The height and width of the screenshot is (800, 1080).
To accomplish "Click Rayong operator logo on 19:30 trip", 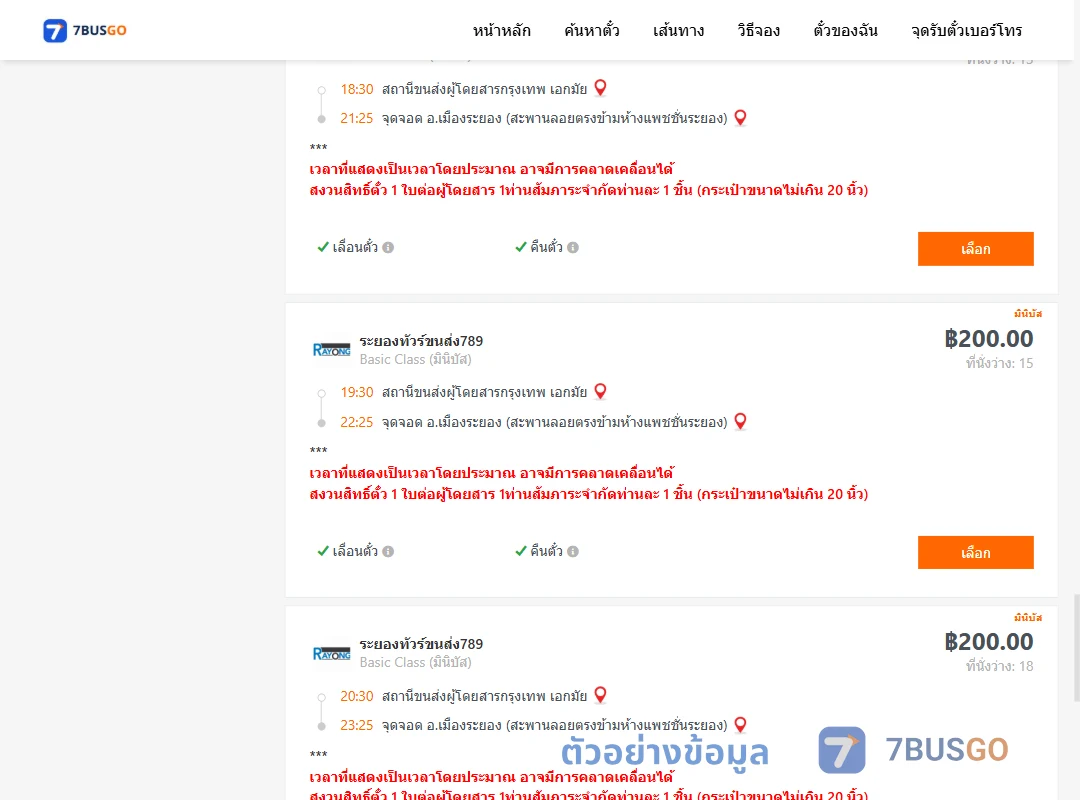I will (x=331, y=350).
